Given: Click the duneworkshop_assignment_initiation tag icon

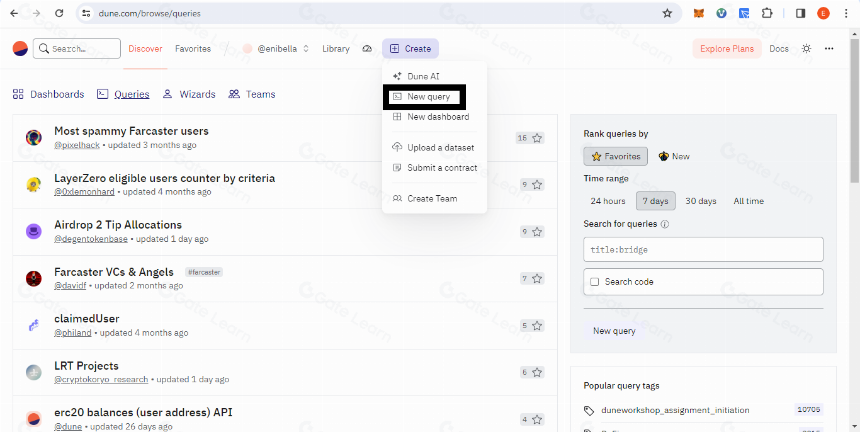Looking at the screenshot, I should click(x=589, y=410).
